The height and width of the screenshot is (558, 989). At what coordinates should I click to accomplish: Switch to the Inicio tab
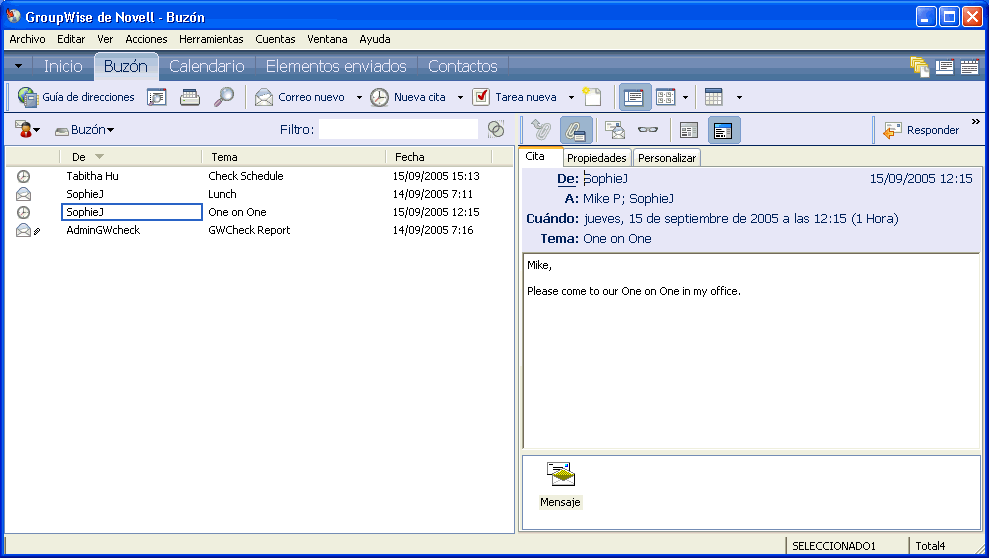pyautogui.click(x=63, y=66)
